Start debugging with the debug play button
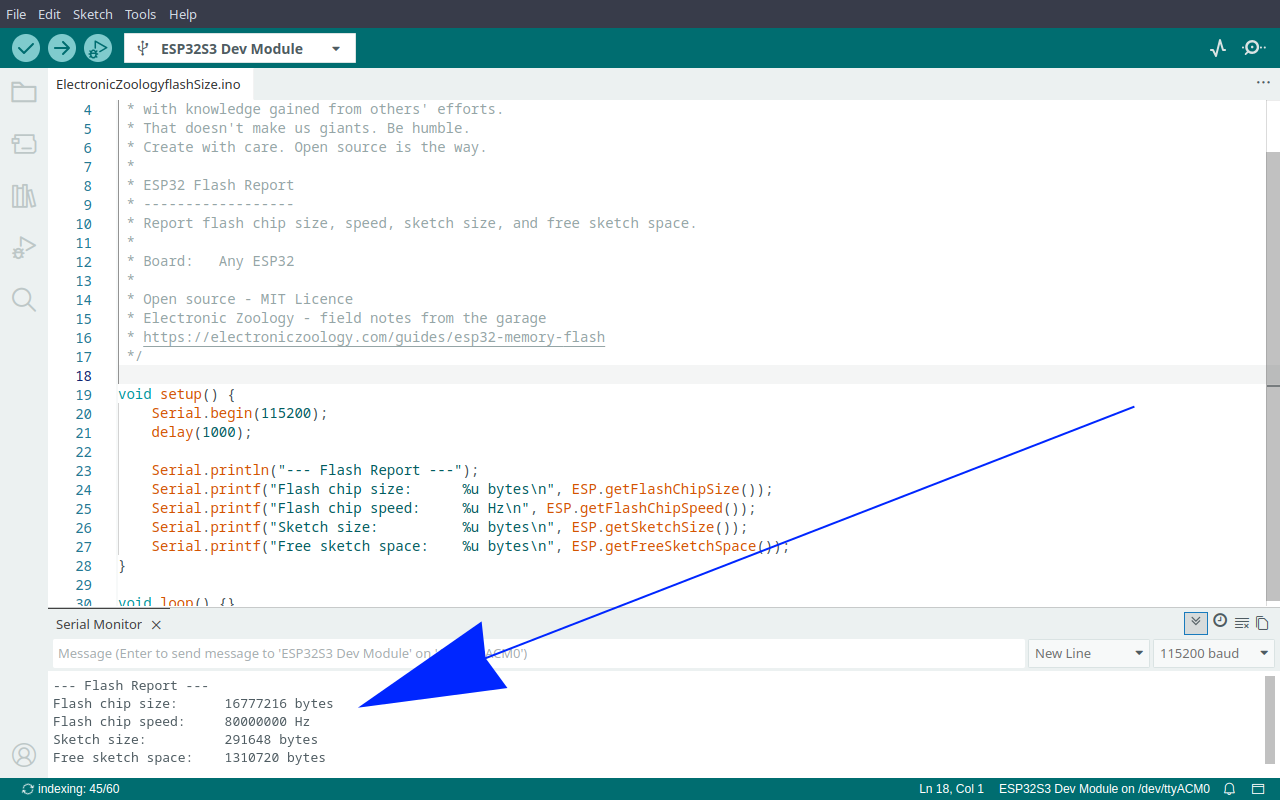 point(97,48)
